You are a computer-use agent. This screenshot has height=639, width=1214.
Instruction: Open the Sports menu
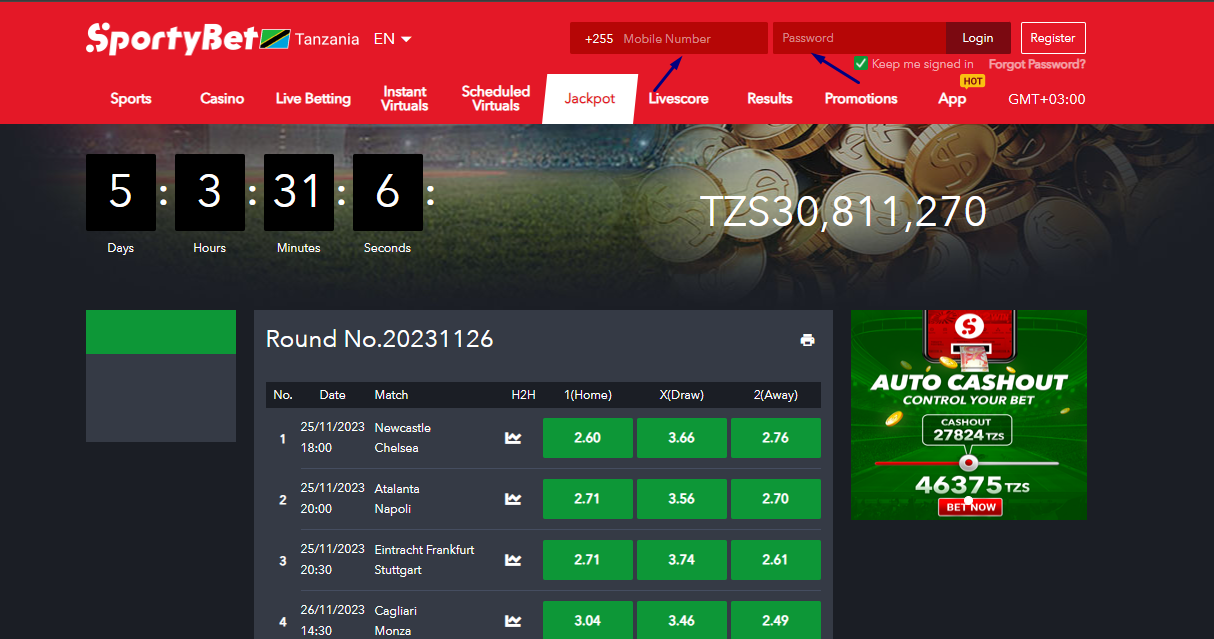coord(131,98)
